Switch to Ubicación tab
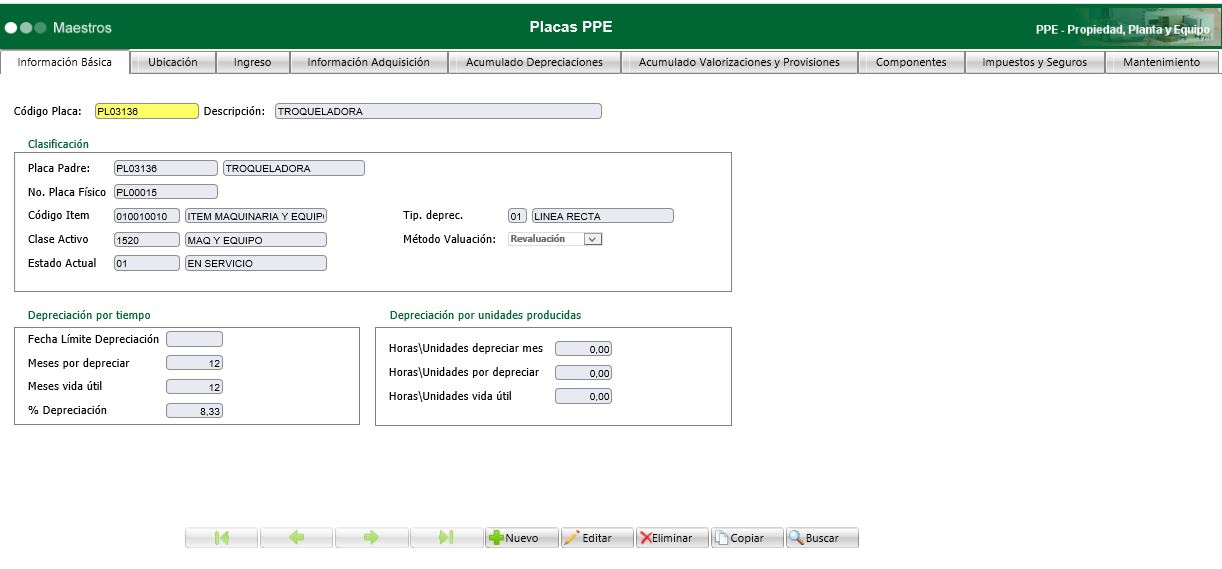Screen dimensions: 1222x569 173,62
